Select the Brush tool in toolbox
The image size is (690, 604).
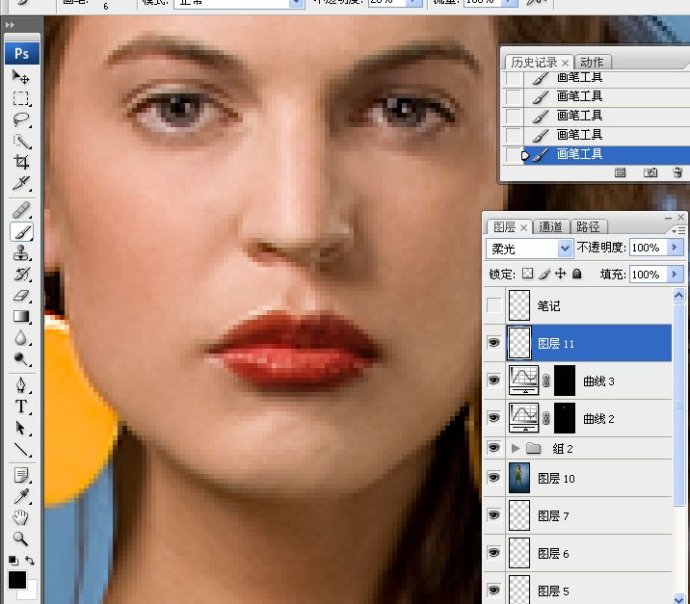21,232
